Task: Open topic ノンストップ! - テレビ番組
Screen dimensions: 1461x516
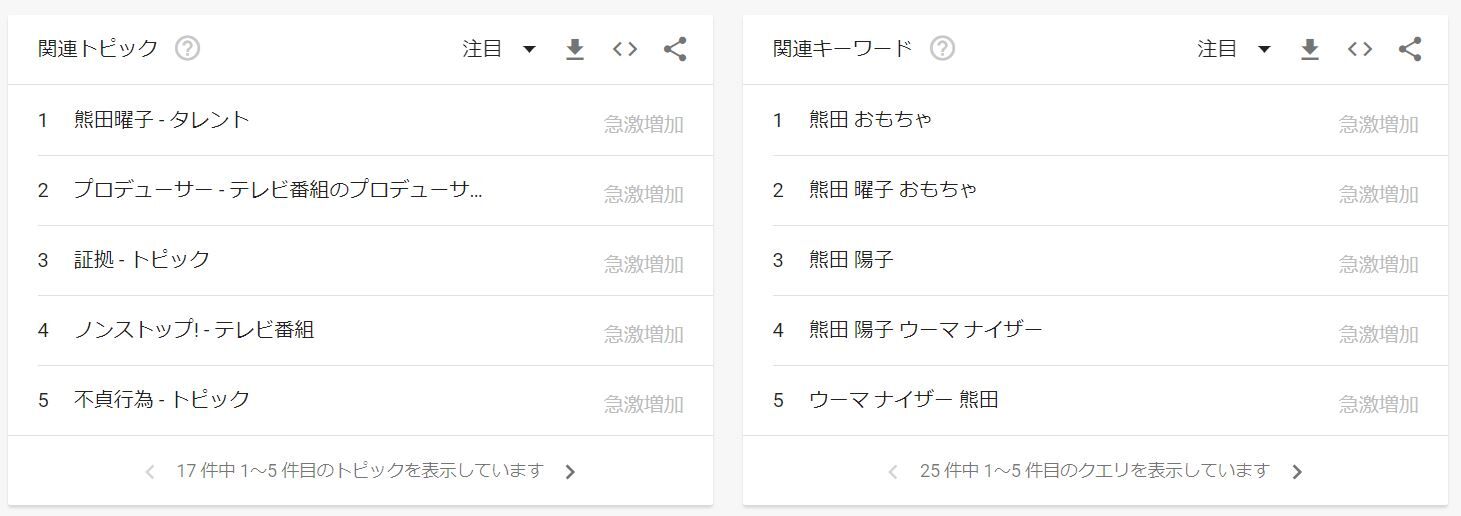Action: coord(194,330)
